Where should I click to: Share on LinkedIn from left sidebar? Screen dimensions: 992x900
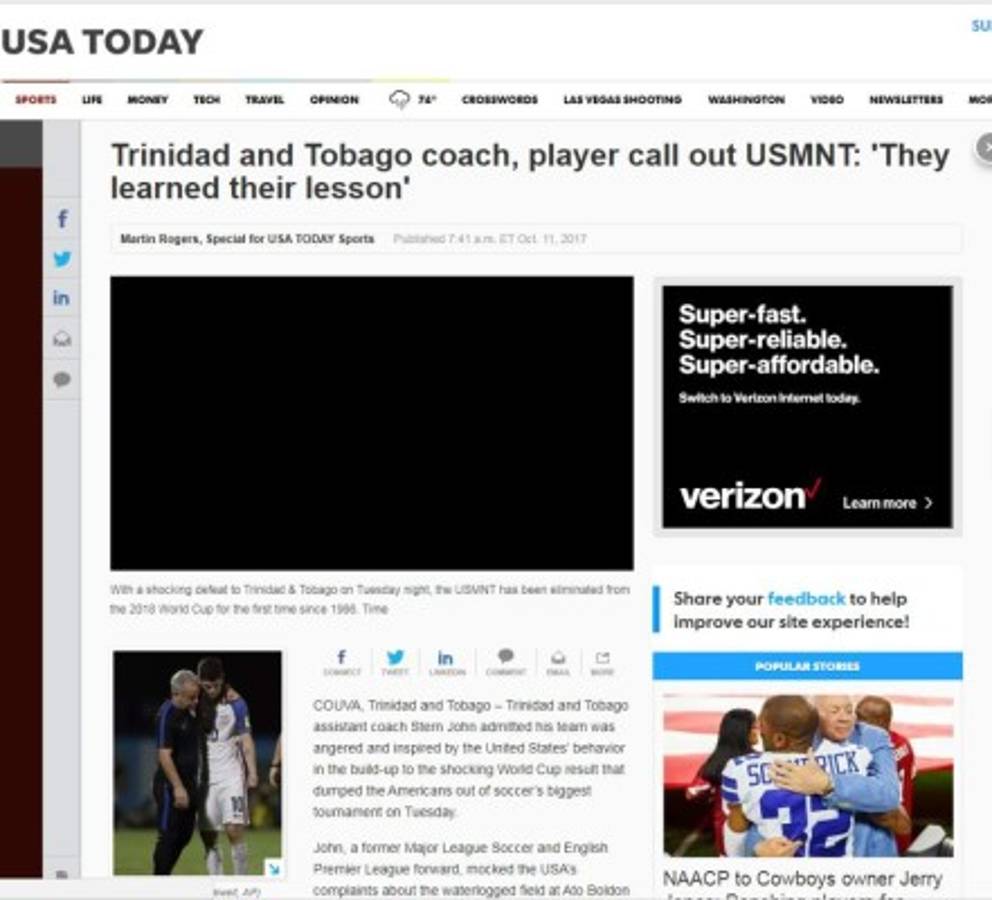point(62,298)
